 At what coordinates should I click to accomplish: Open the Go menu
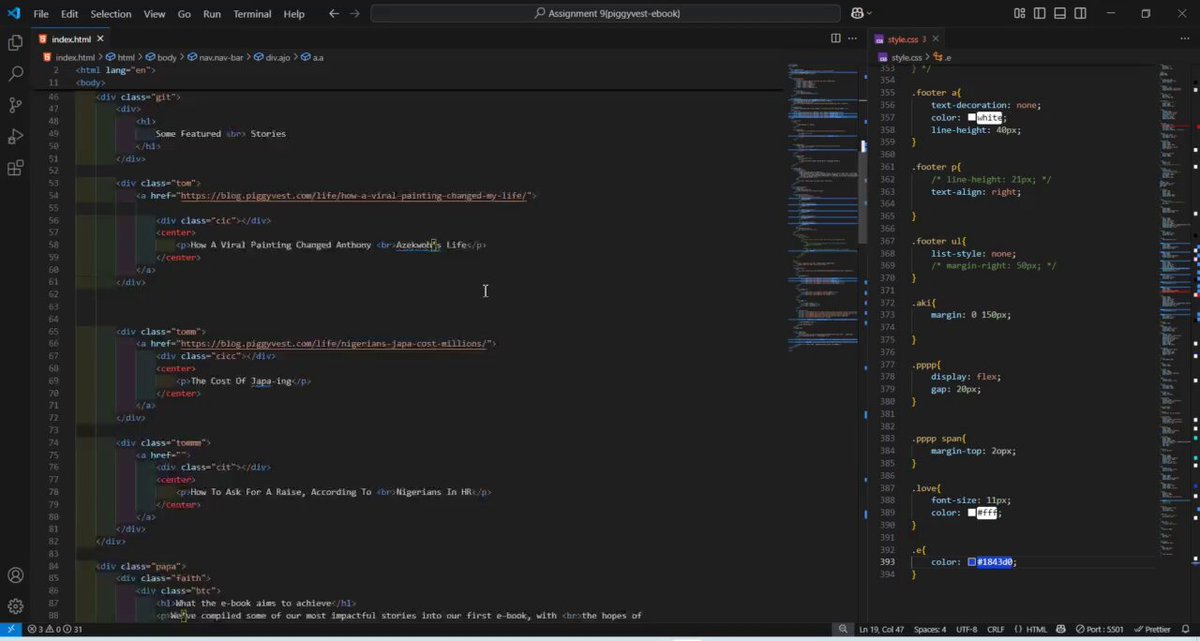184,14
